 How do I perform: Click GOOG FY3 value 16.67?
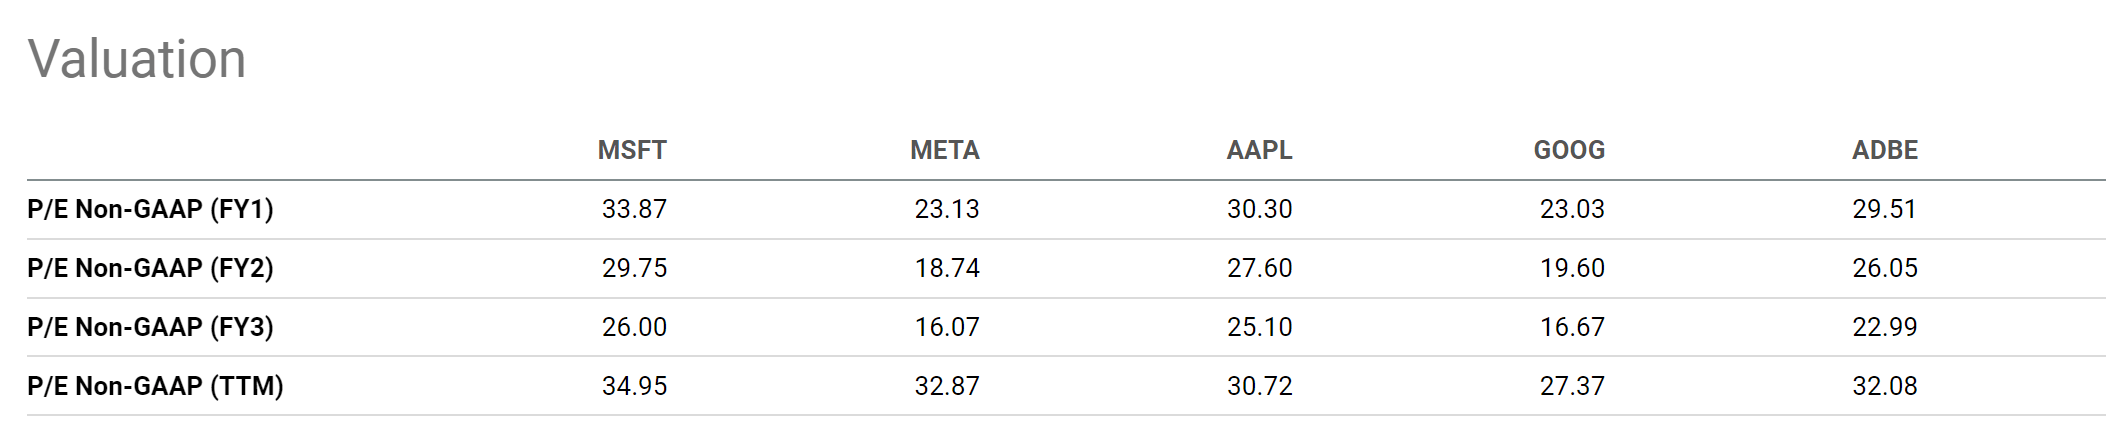(1572, 327)
